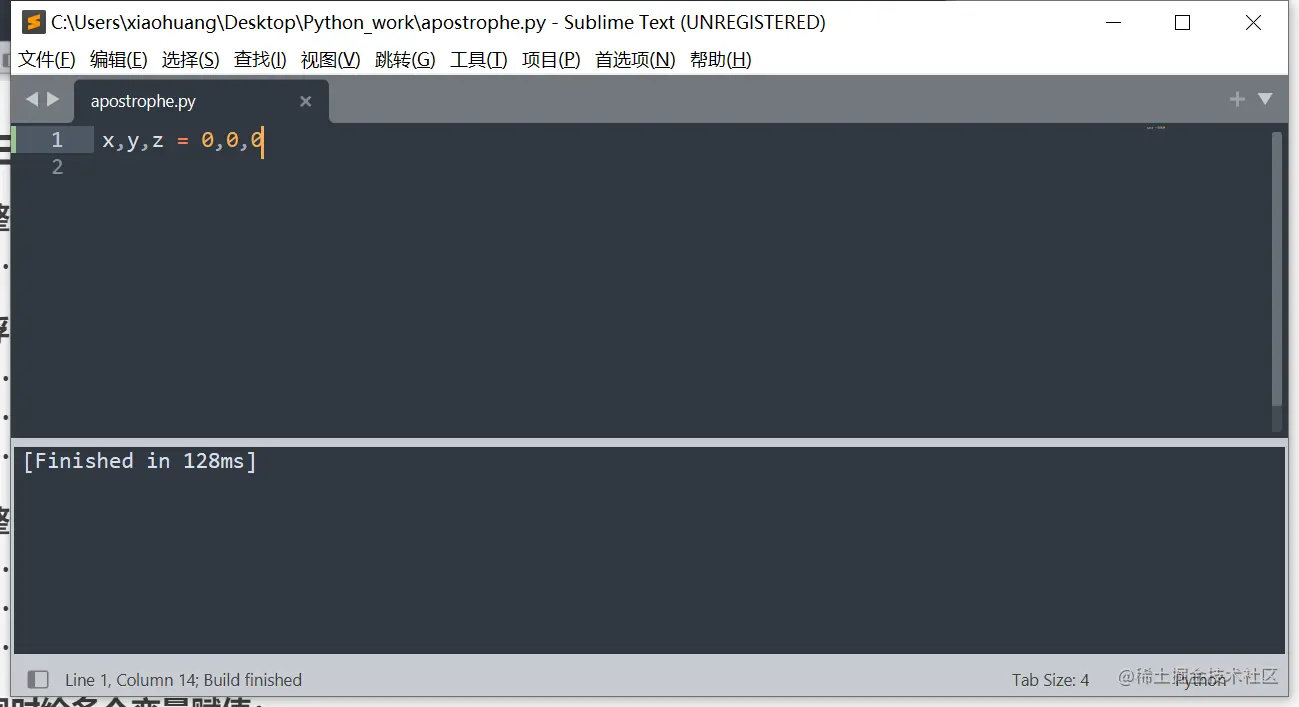The image size is (1299, 707).
Task: Open the 视图(V) menu
Action: coord(330,60)
